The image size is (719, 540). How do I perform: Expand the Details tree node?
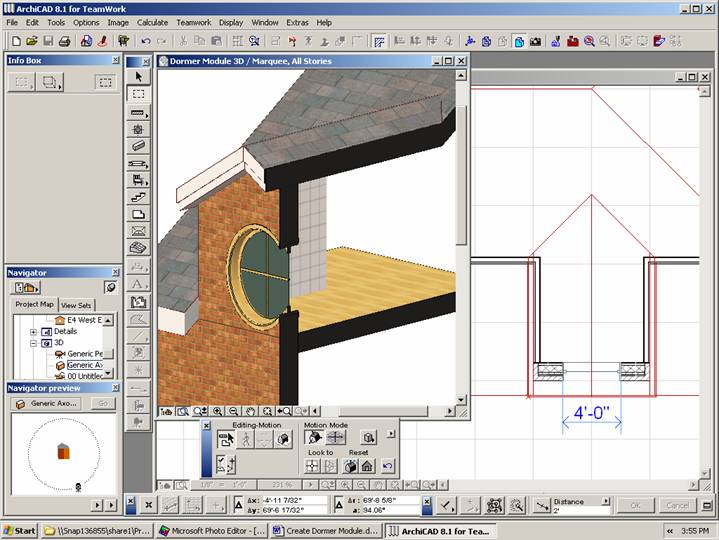(x=33, y=331)
